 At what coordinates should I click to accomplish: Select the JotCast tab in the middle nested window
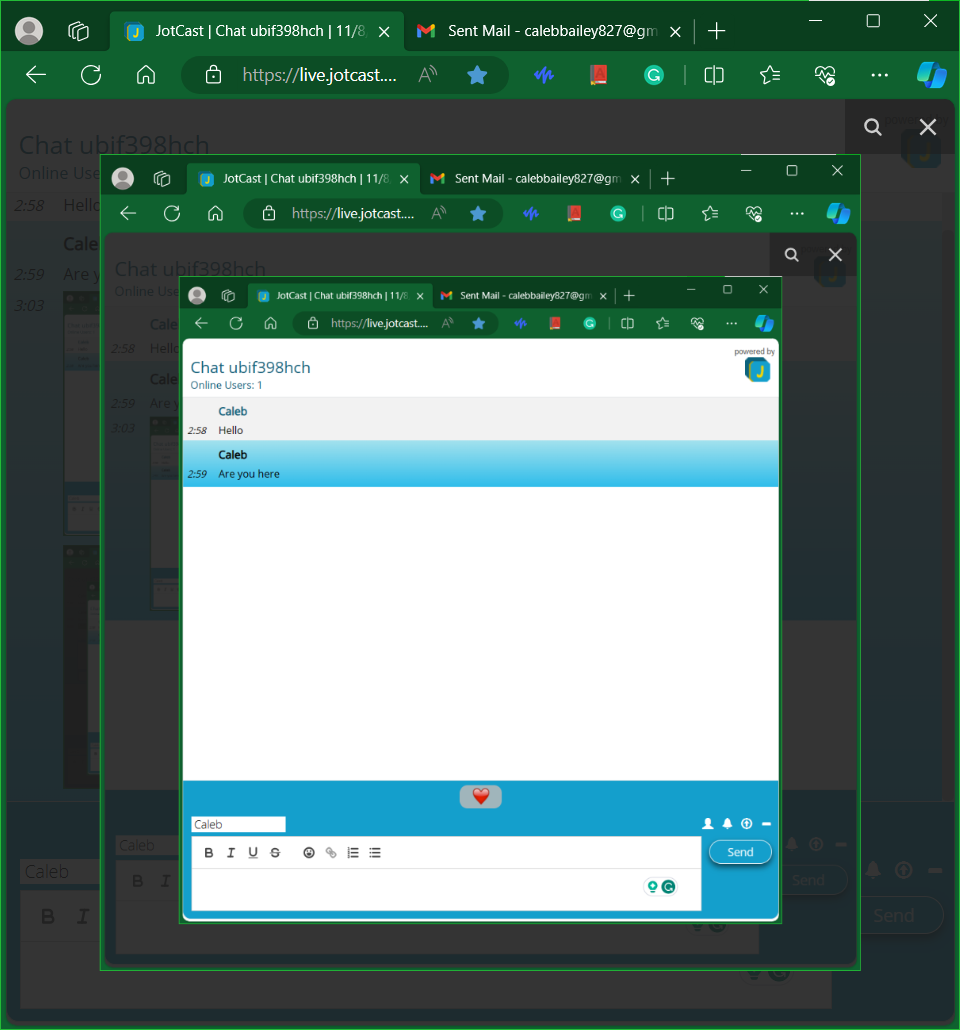(303, 179)
